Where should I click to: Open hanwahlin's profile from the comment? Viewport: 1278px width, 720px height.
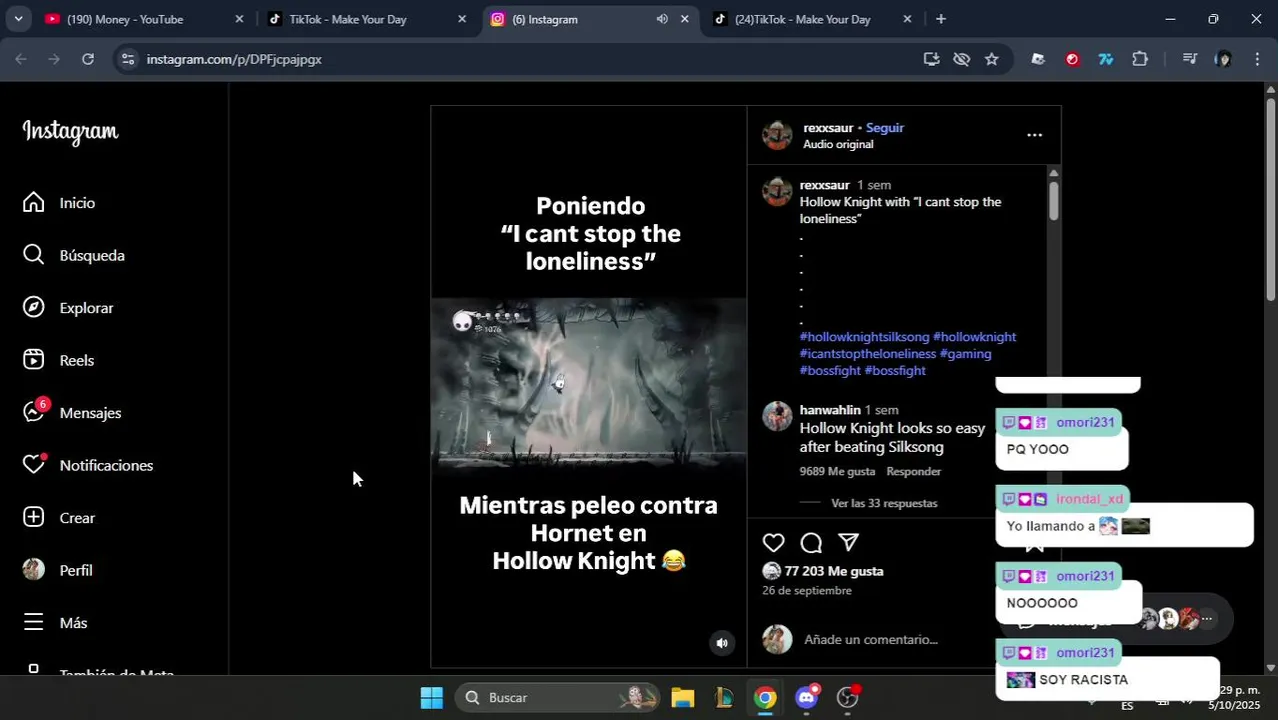(x=830, y=410)
